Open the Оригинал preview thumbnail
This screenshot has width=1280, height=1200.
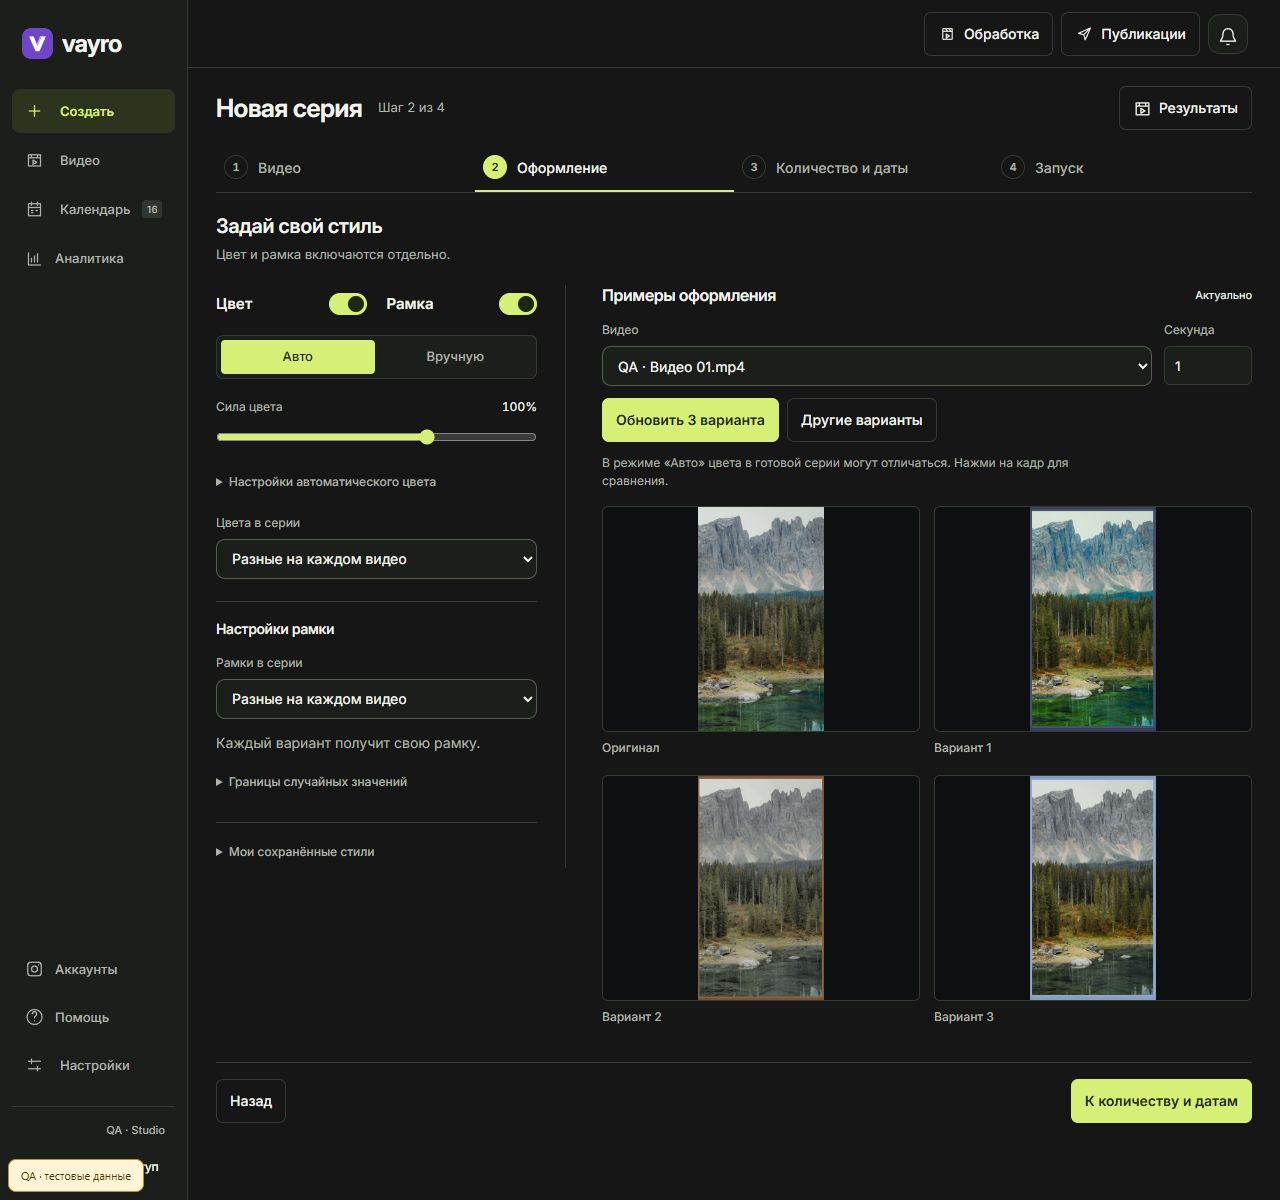[761, 619]
